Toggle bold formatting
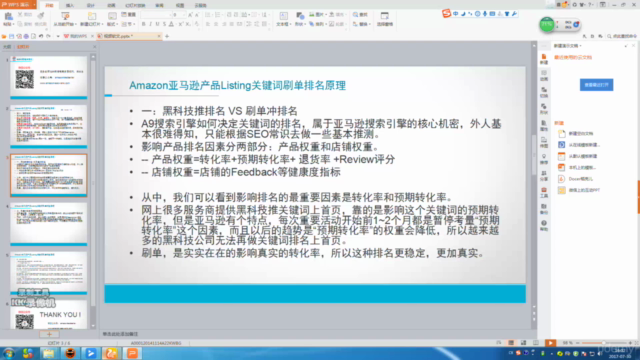 click(144, 24)
